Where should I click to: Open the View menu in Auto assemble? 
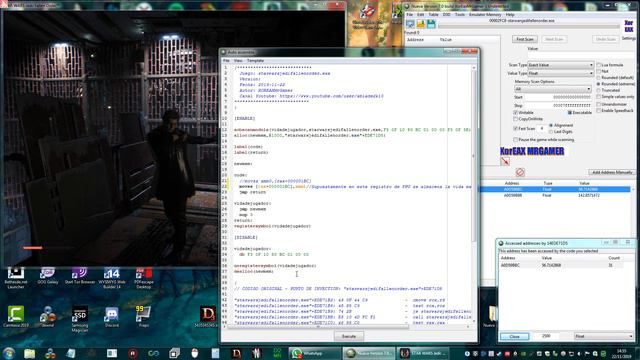click(238, 60)
